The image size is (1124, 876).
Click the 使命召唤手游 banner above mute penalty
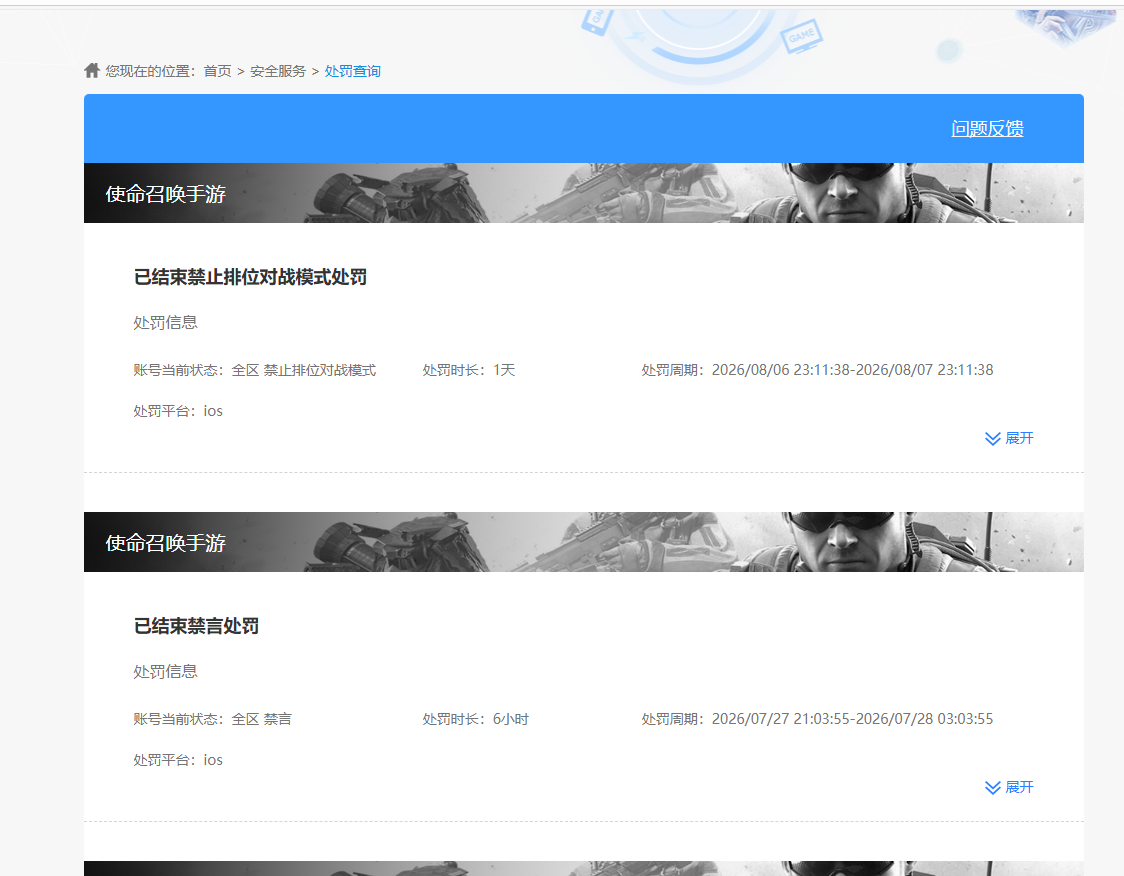click(x=584, y=542)
